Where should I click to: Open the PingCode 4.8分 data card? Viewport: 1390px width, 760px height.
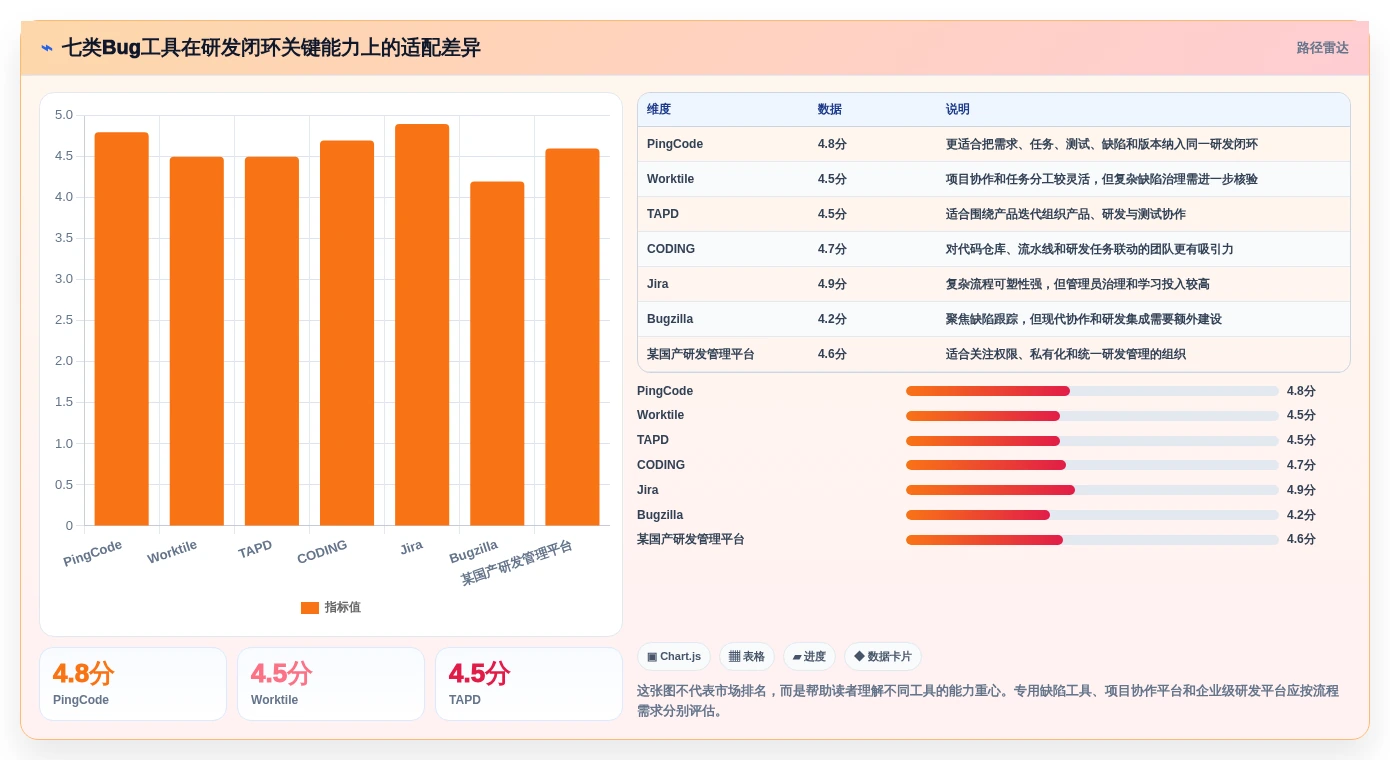[133, 684]
